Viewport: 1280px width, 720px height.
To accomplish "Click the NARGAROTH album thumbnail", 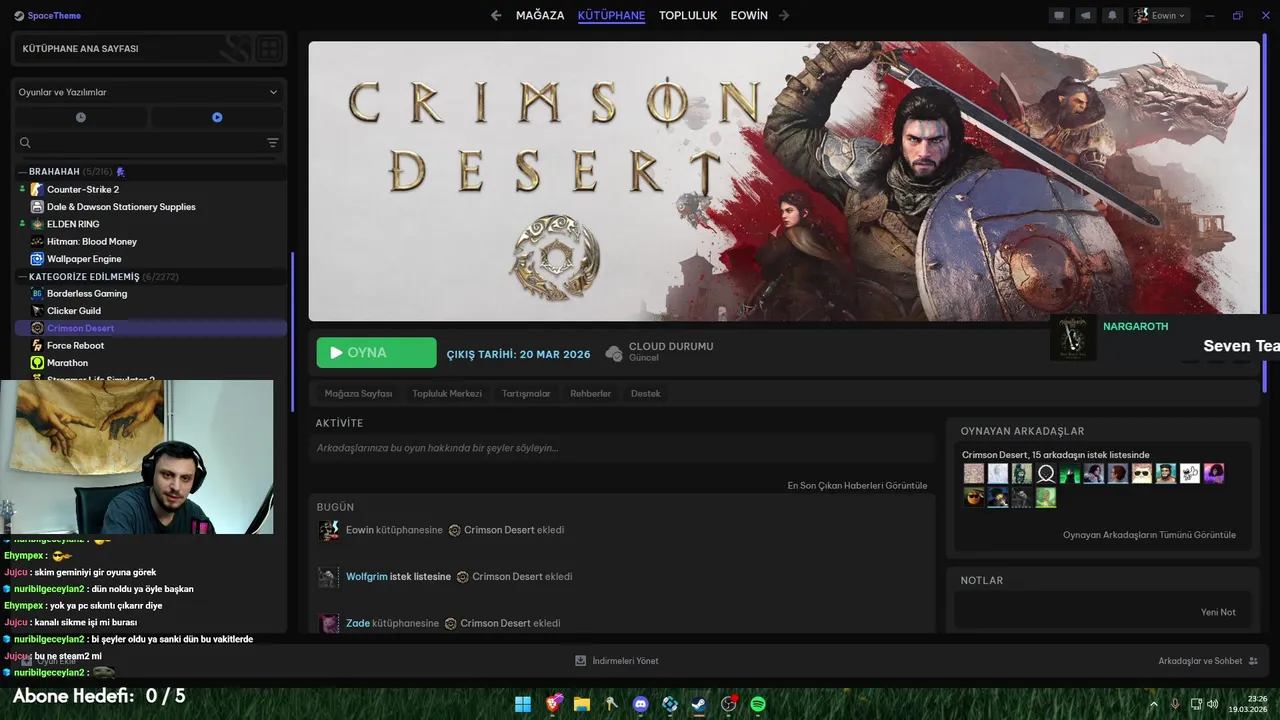I will pos(1073,338).
